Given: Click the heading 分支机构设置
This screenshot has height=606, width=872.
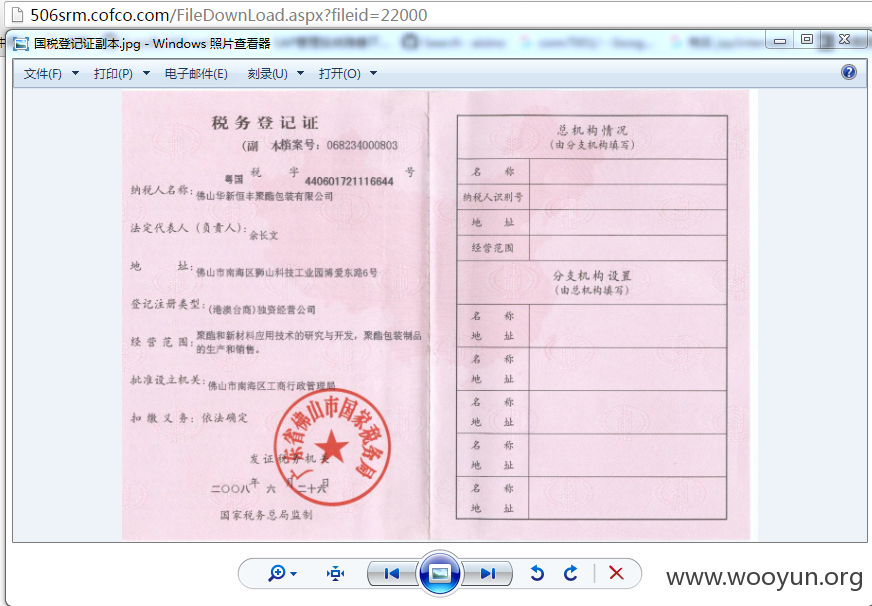Looking at the screenshot, I should pos(592,276).
